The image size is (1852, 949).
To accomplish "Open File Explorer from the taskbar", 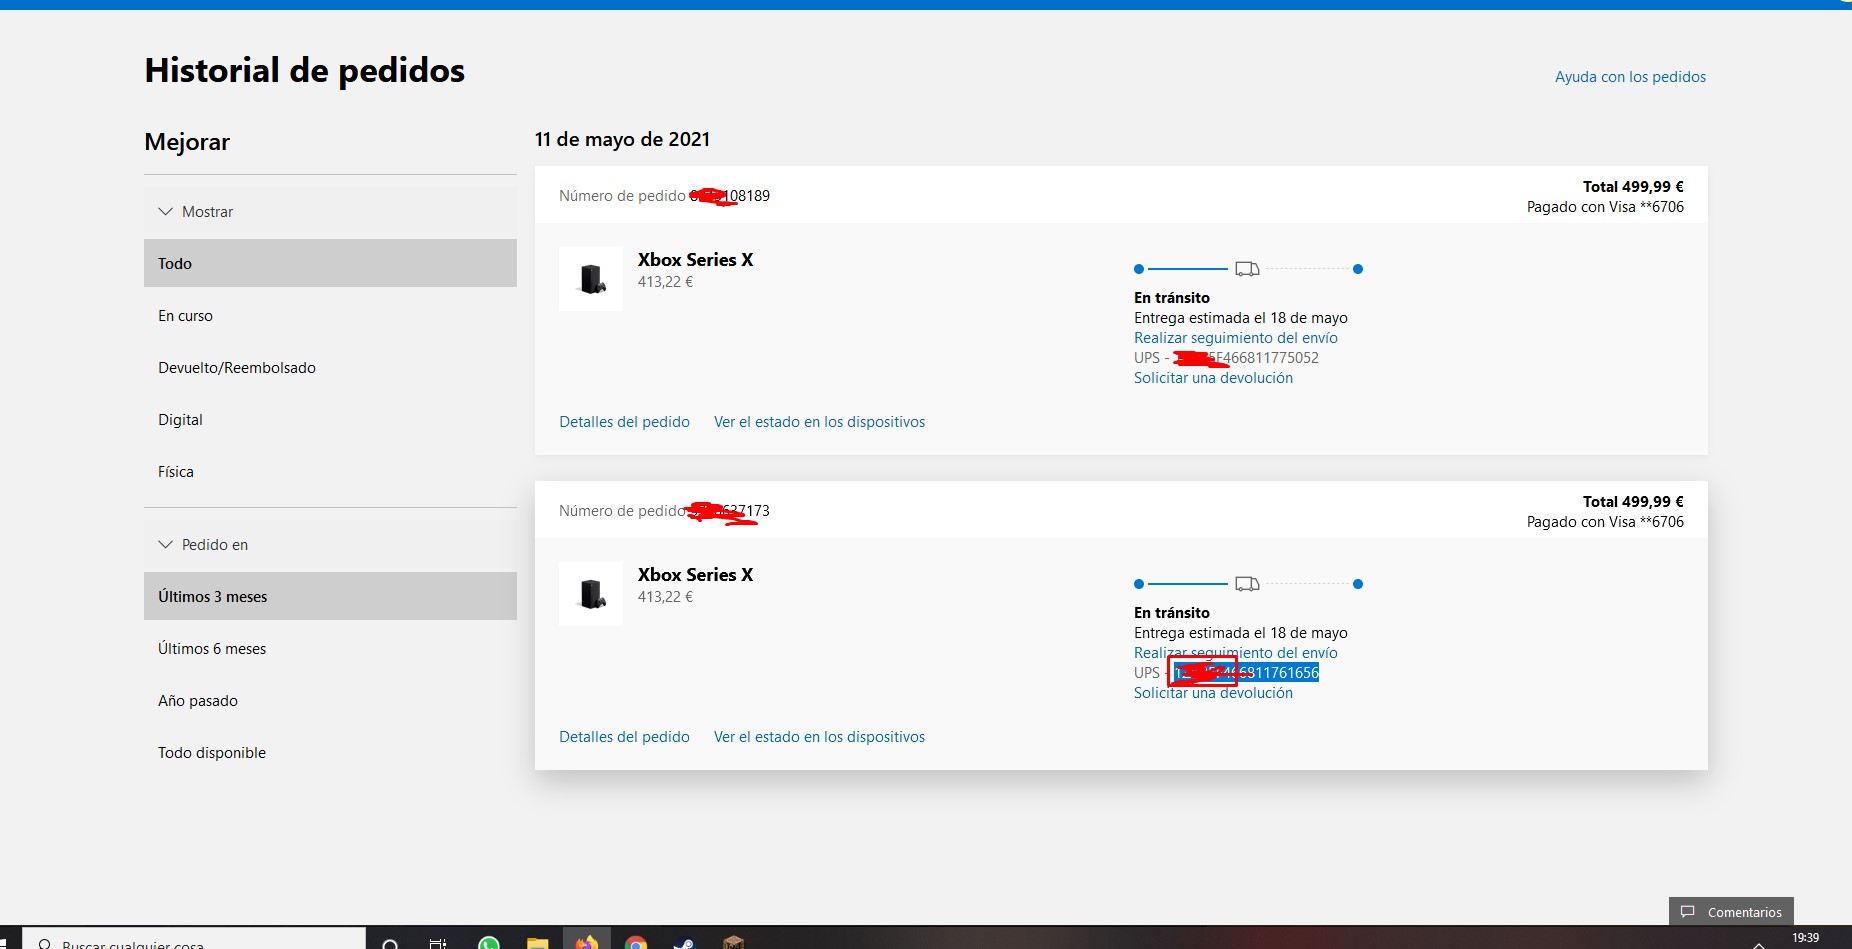I will pos(538,943).
